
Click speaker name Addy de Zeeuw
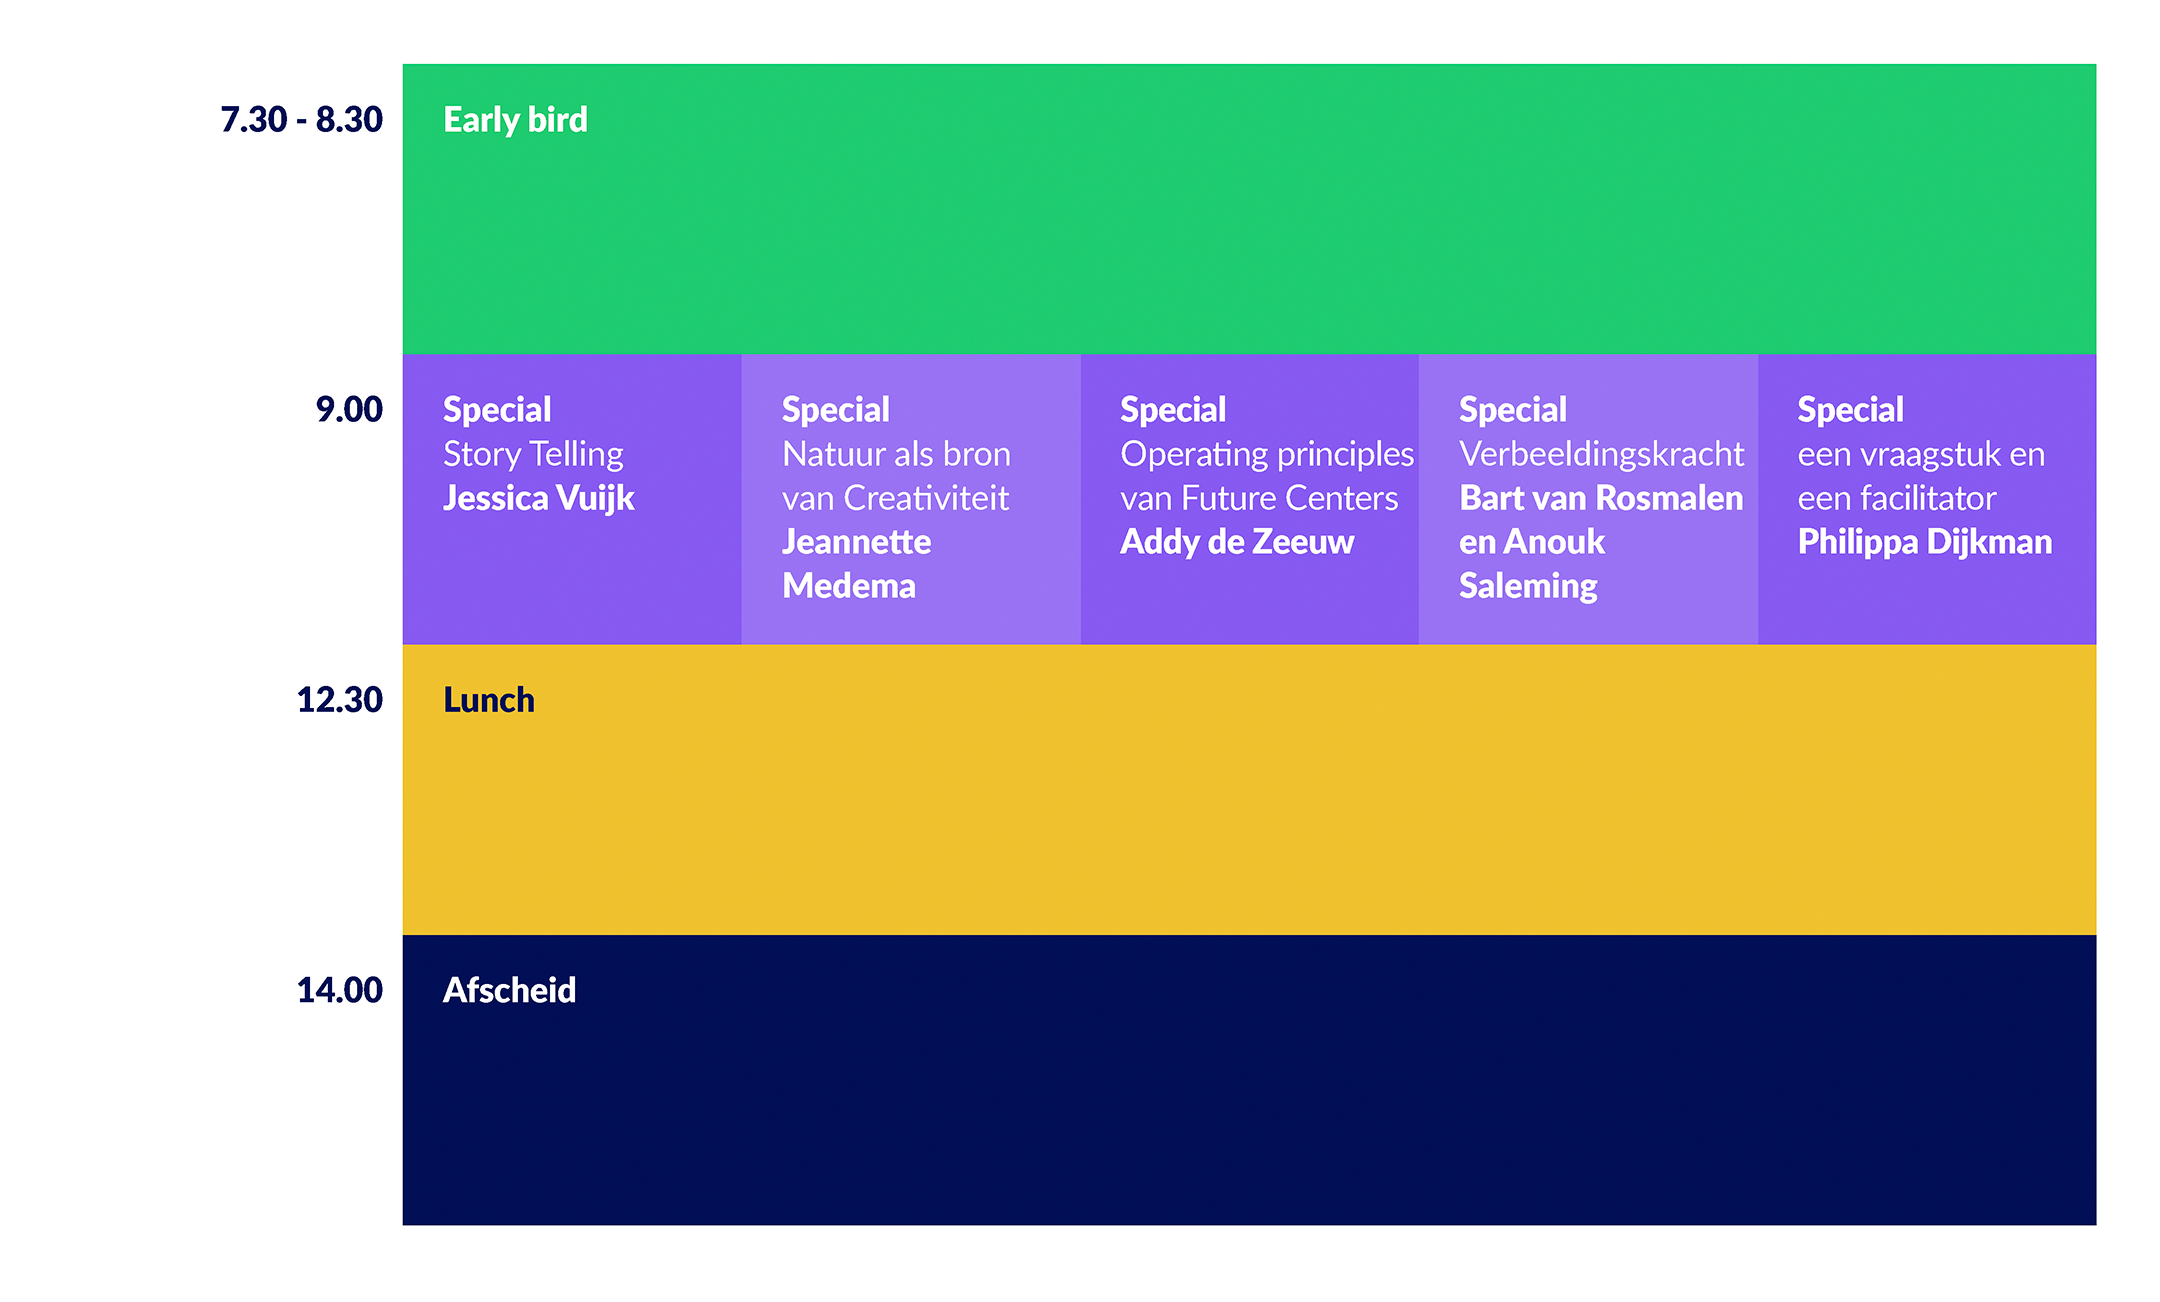tap(1237, 542)
